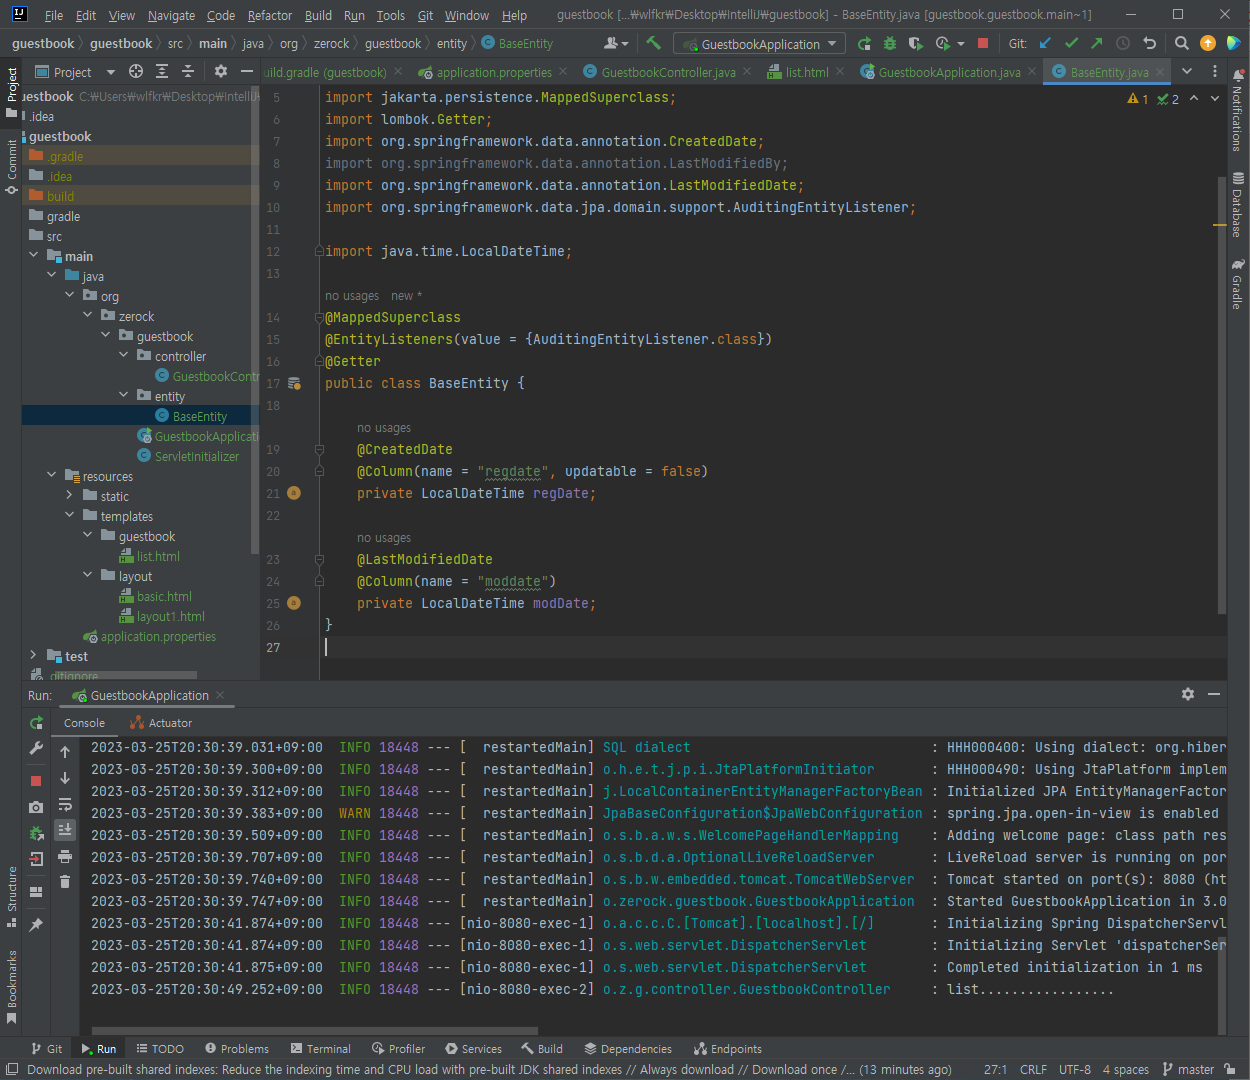1250x1080 pixels.
Task: Collapse all in Project panel
Action: 188,72
